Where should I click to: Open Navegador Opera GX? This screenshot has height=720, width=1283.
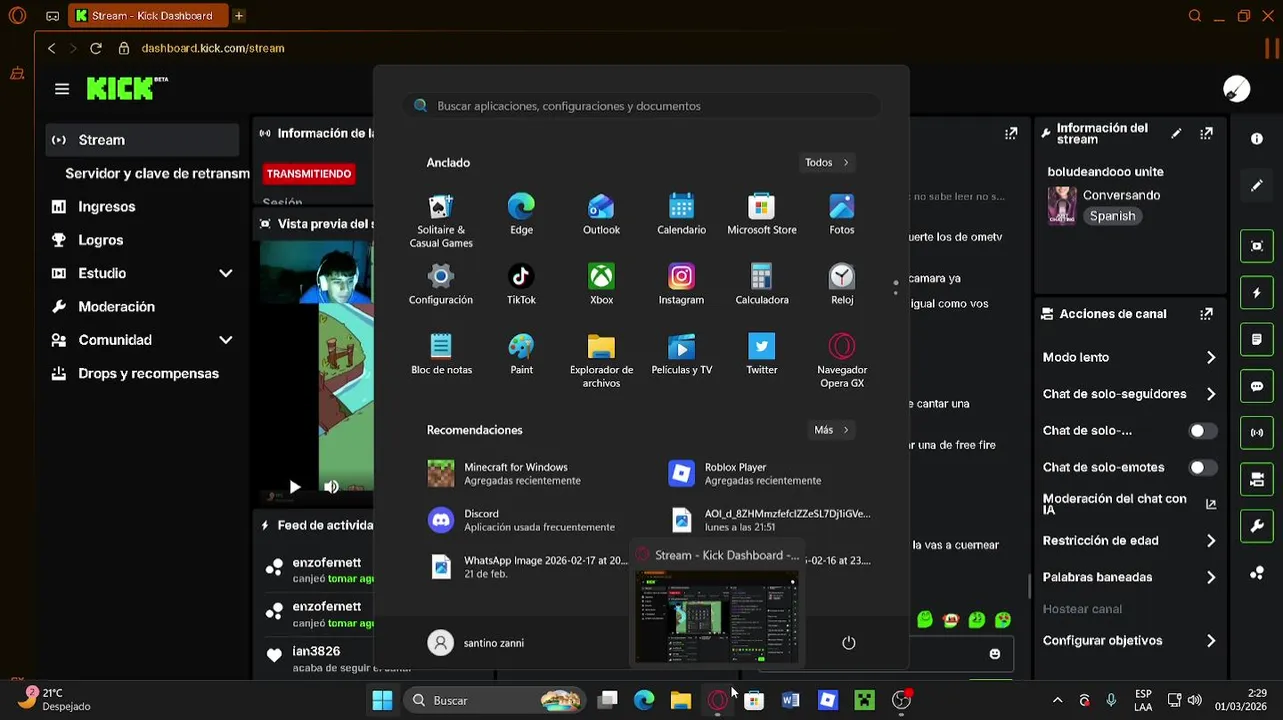[842, 361]
